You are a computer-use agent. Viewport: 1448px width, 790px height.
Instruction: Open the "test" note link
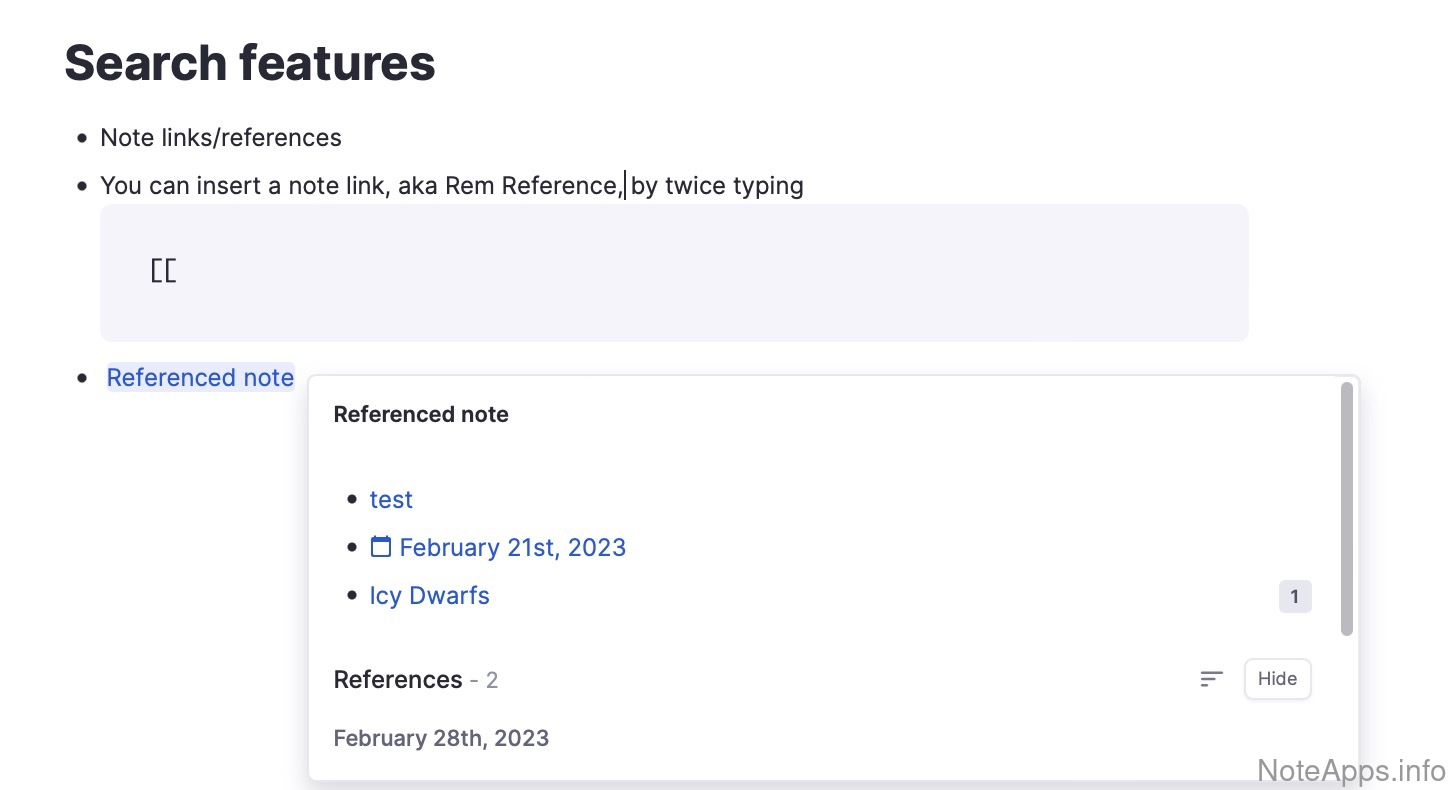click(391, 499)
